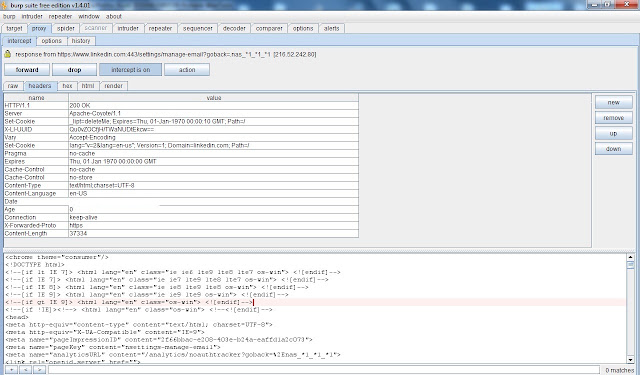The width and height of the screenshot is (640, 375).
Task: Select the Content-Type header row
Action: (181, 185)
